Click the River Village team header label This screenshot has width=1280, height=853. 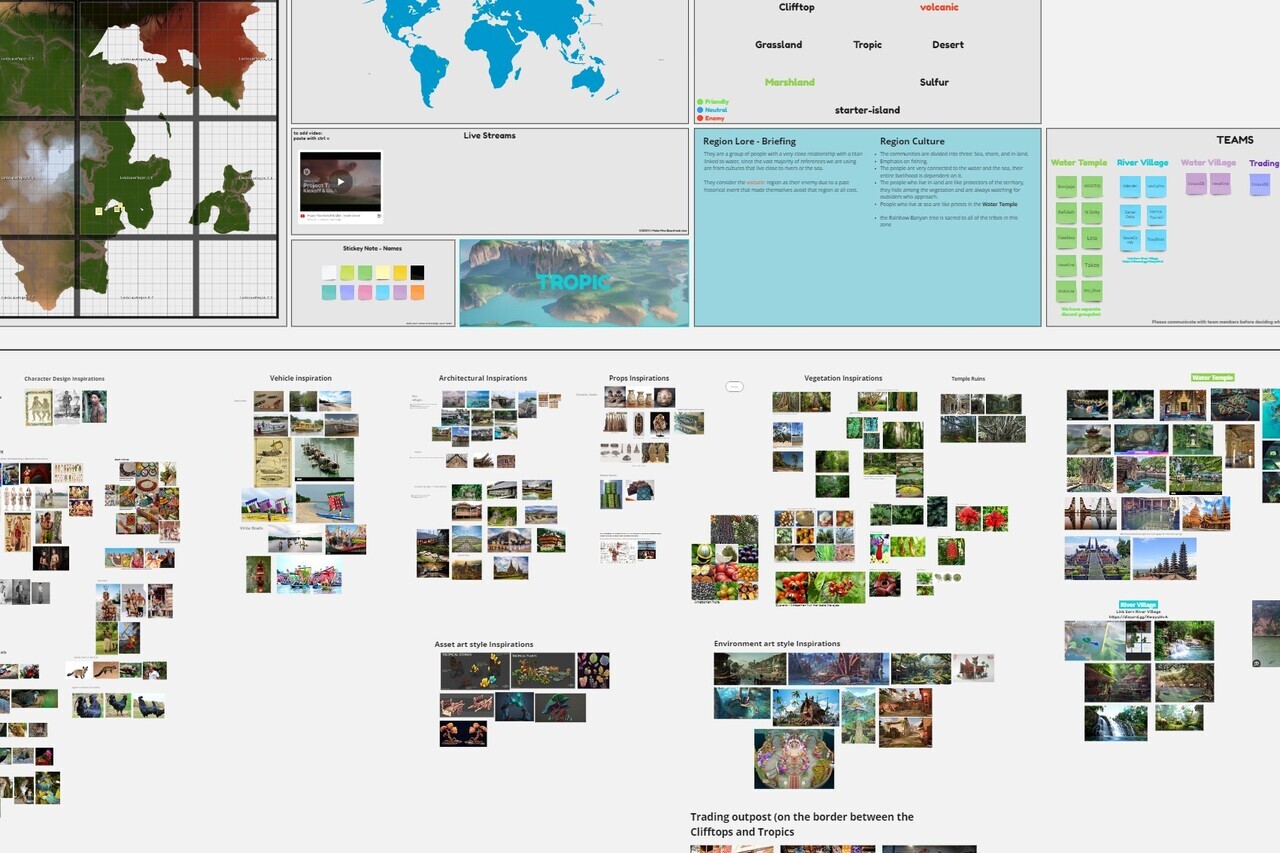pyautogui.click(x=1143, y=163)
